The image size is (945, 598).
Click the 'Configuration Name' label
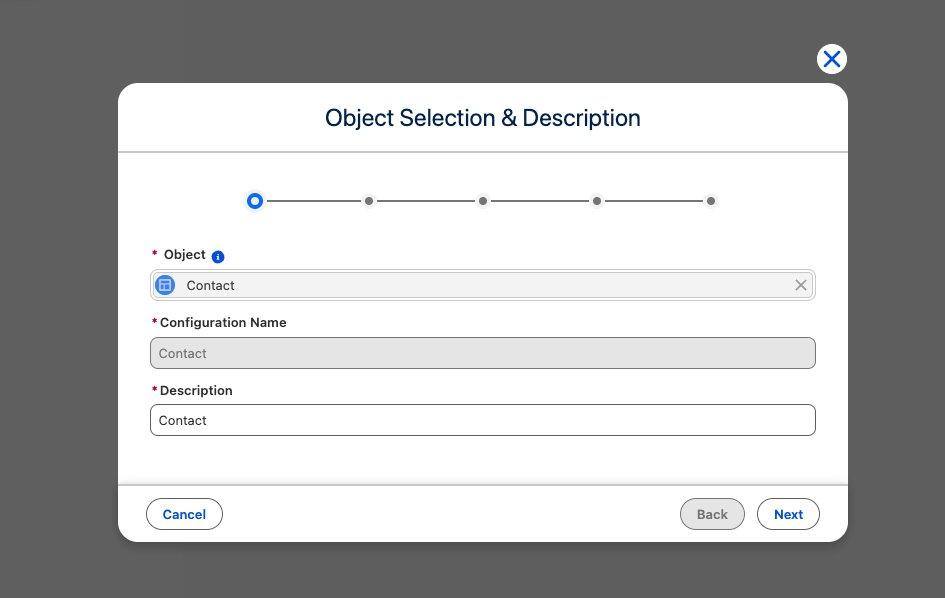(223, 323)
